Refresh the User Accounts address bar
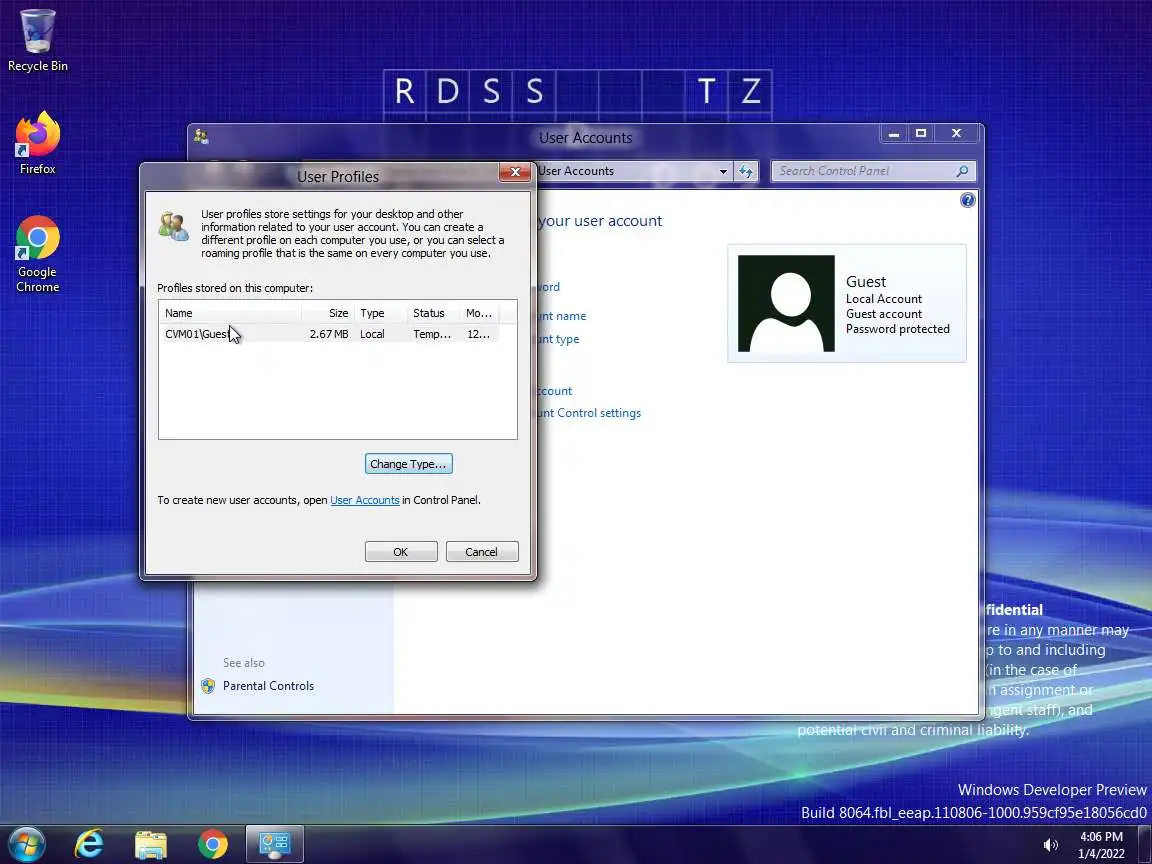Screen dimensions: 1152x864 746,171
